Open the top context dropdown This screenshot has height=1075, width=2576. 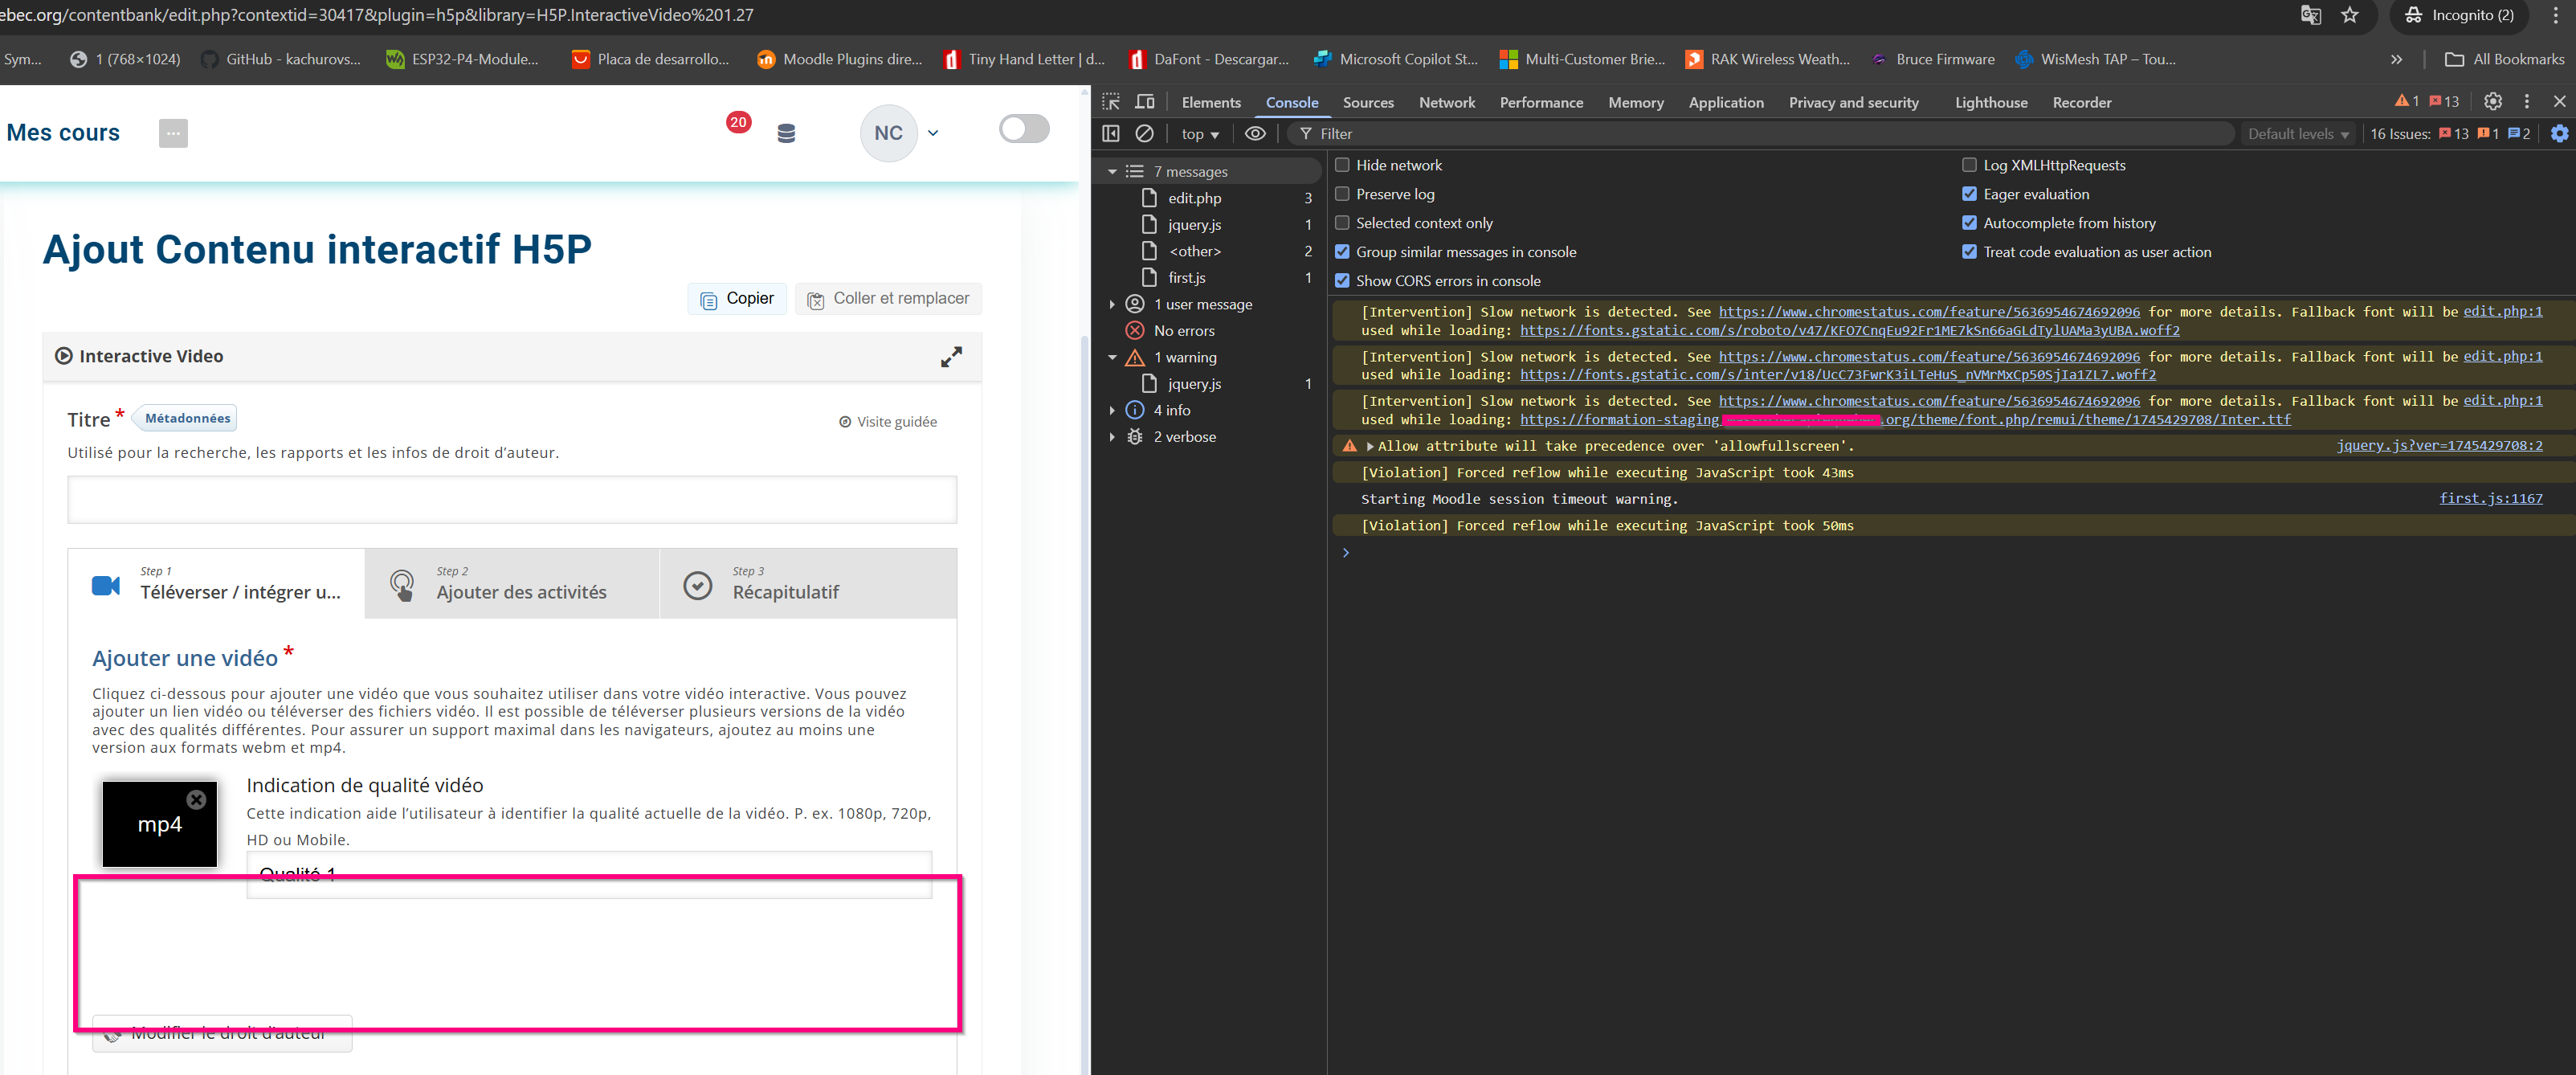coord(1200,134)
